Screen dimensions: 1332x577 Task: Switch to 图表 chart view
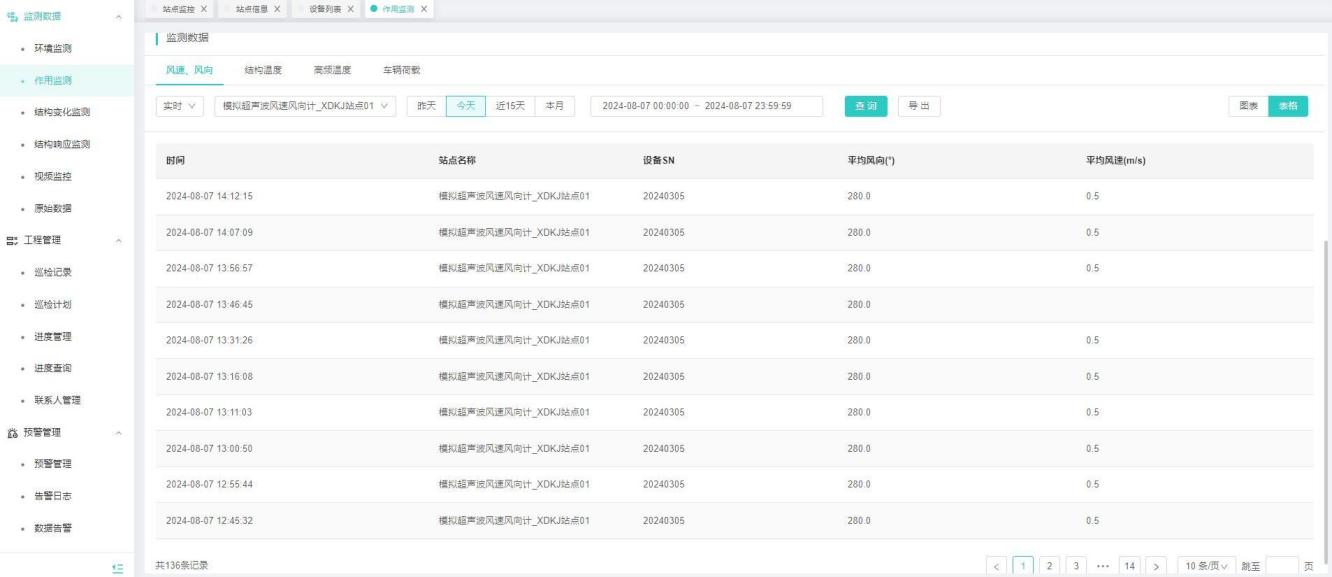(1248, 106)
